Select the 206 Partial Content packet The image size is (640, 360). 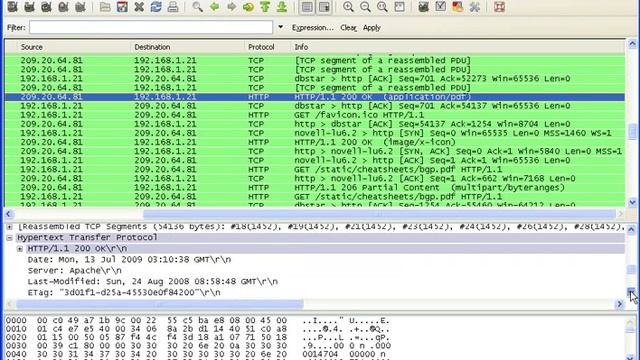[315, 187]
